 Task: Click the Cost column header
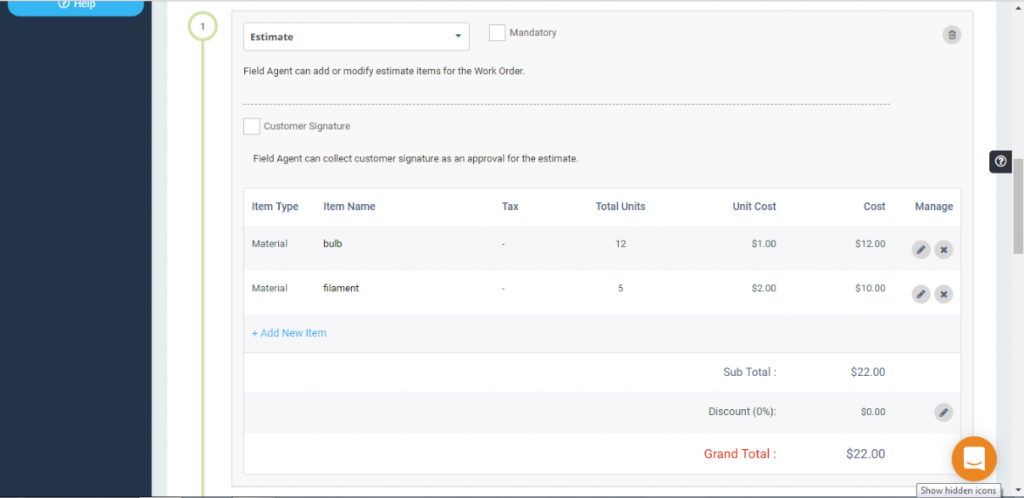(x=874, y=206)
